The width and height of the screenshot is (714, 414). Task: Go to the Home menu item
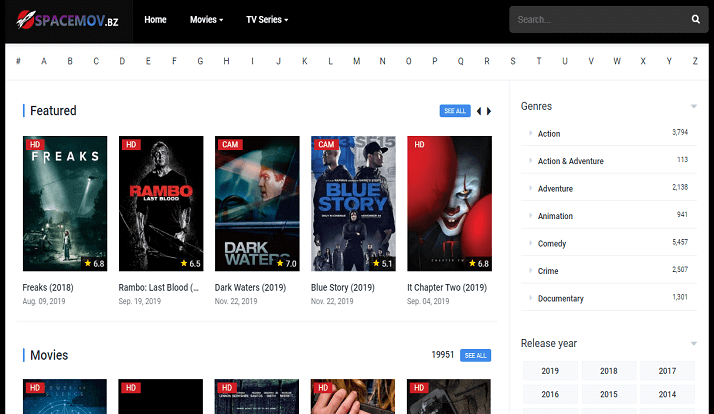[155, 20]
